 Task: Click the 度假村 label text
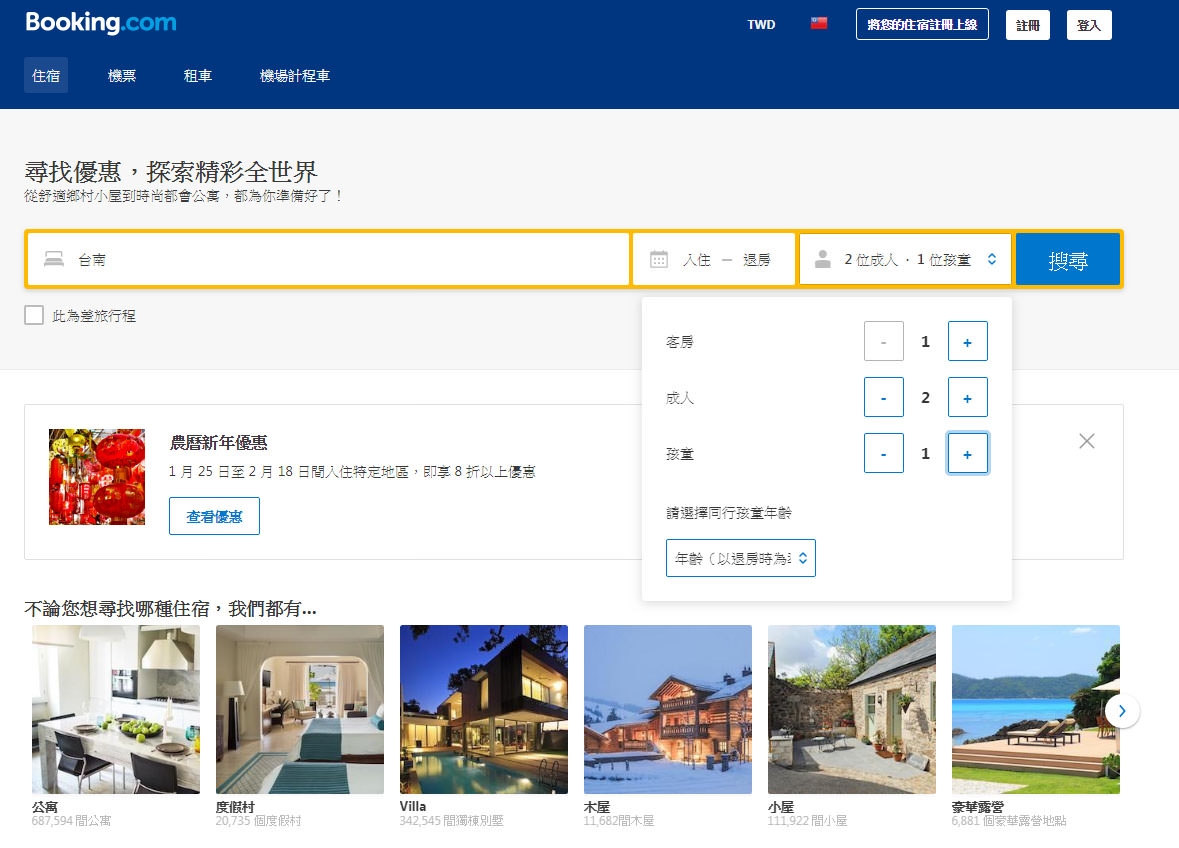pos(235,807)
